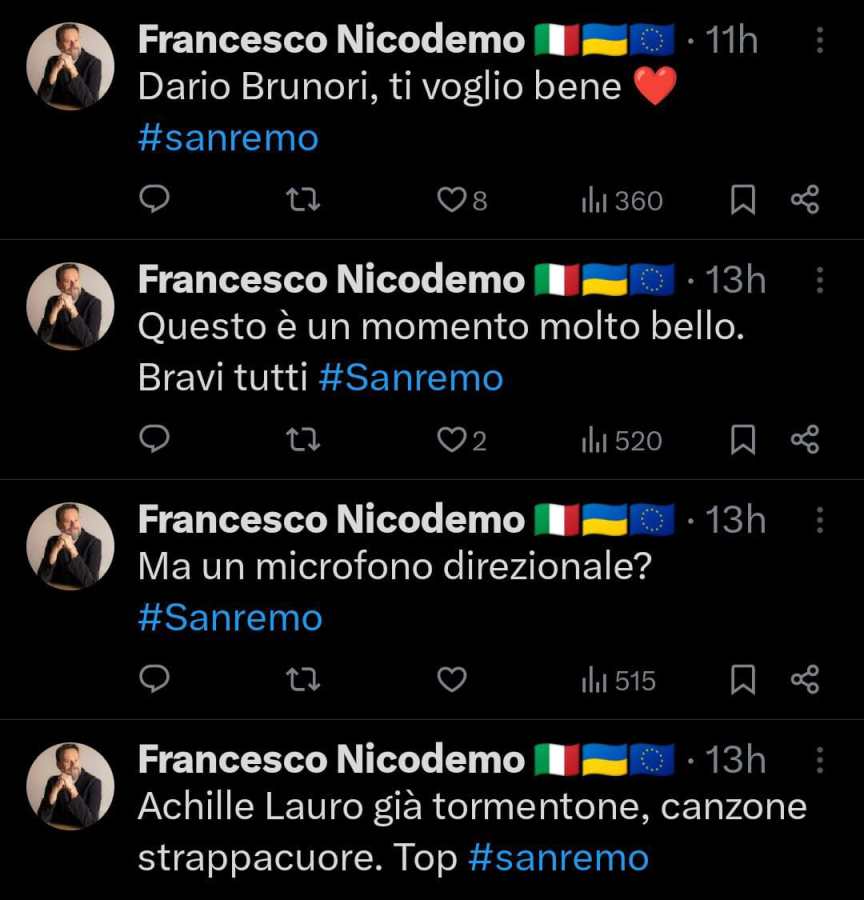The width and height of the screenshot is (864, 900).
Task: Retweet the Dario Brunori post
Action: [302, 201]
